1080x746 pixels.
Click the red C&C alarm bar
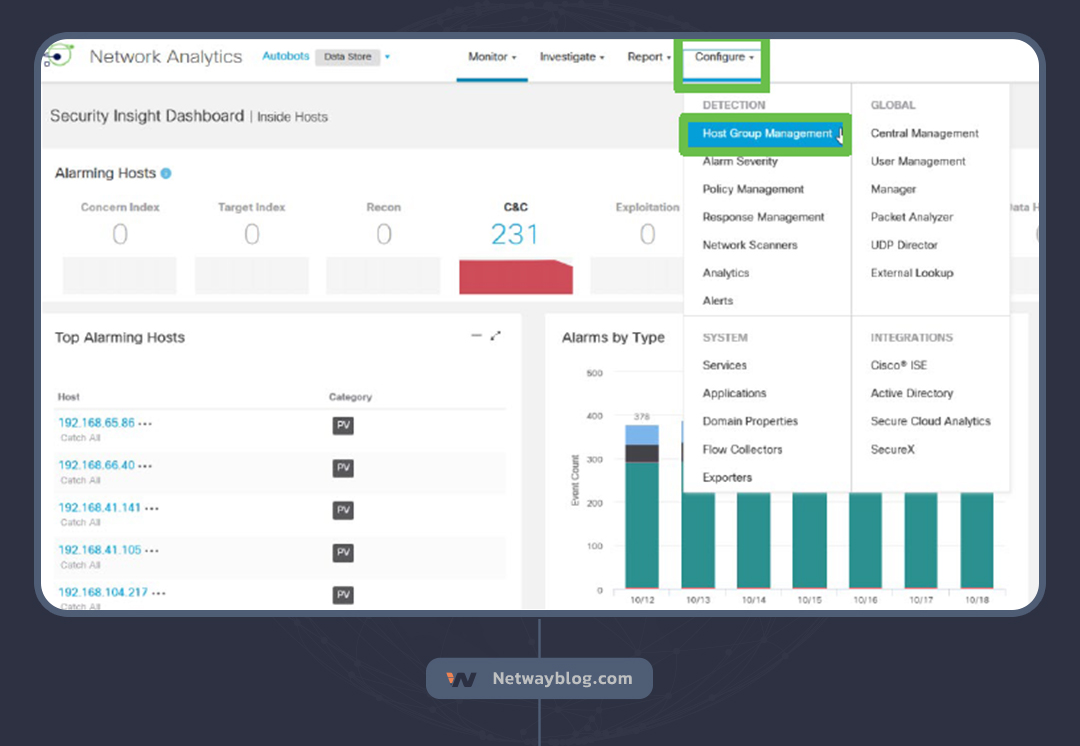[x=515, y=277]
